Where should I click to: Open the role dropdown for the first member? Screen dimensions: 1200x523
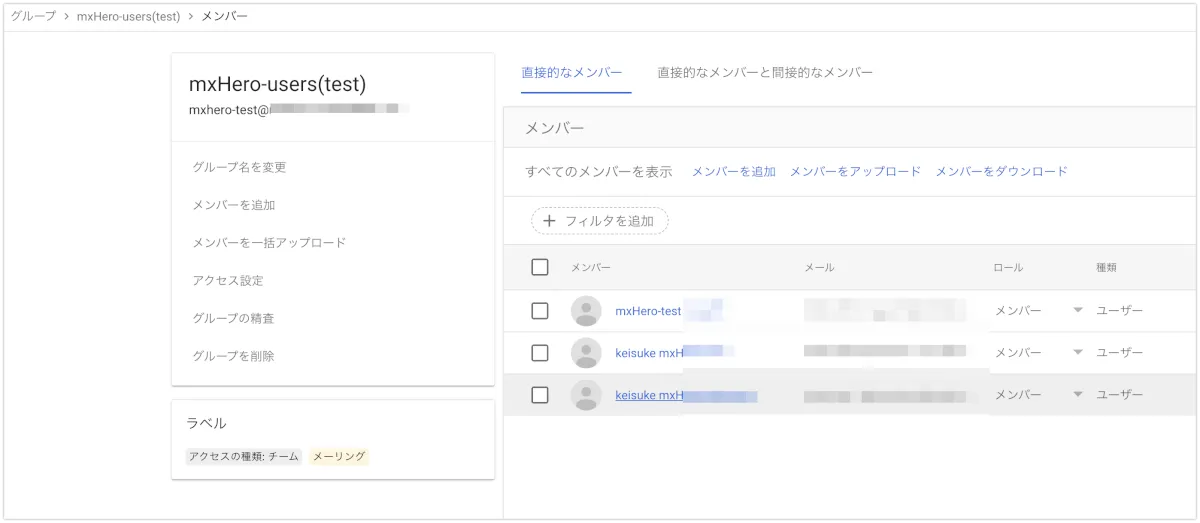pyautogui.click(x=1077, y=311)
